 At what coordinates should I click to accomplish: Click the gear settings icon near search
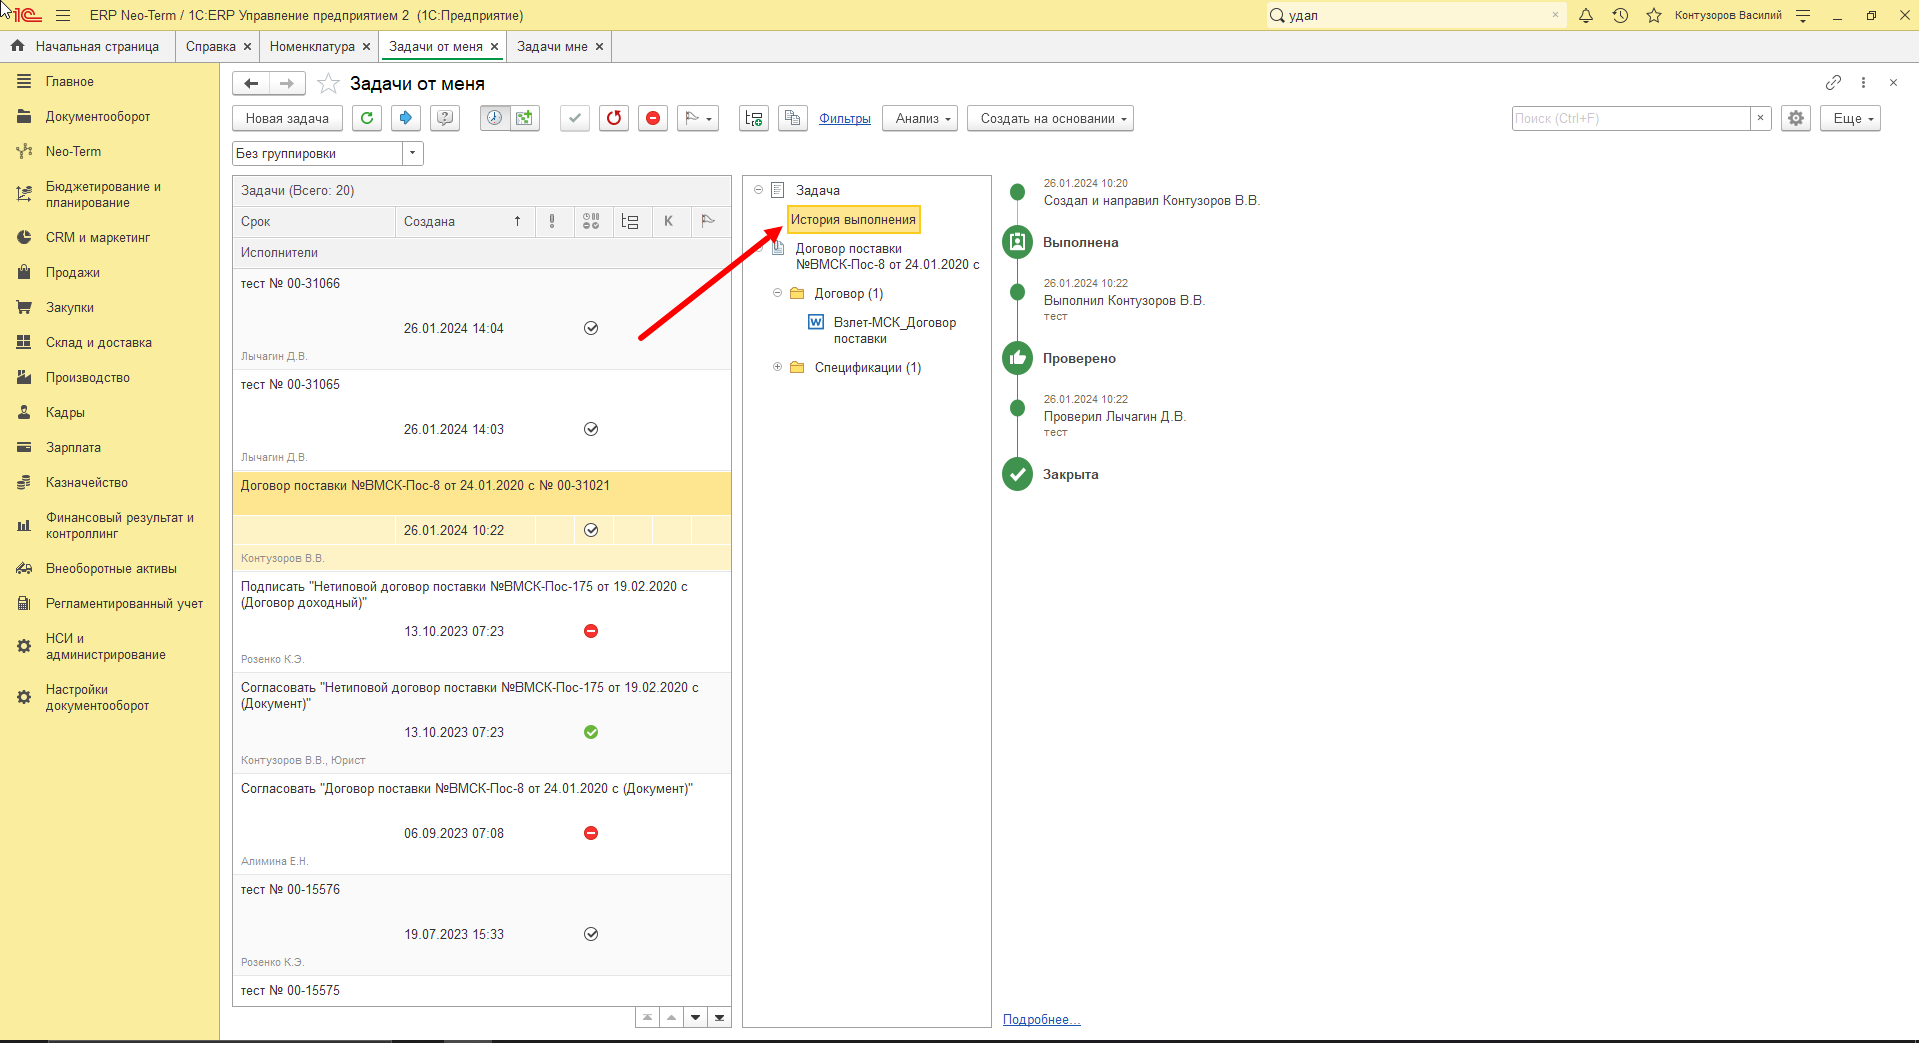[1796, 118]
